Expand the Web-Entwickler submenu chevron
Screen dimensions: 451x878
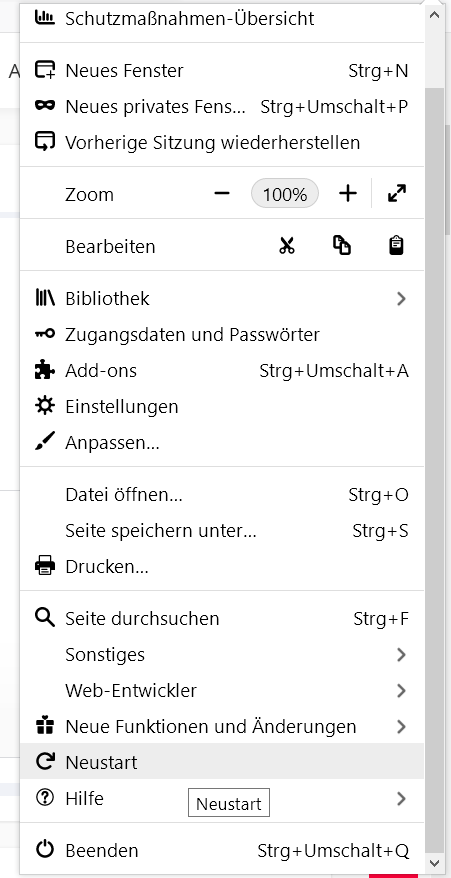[x=401, y=690]
